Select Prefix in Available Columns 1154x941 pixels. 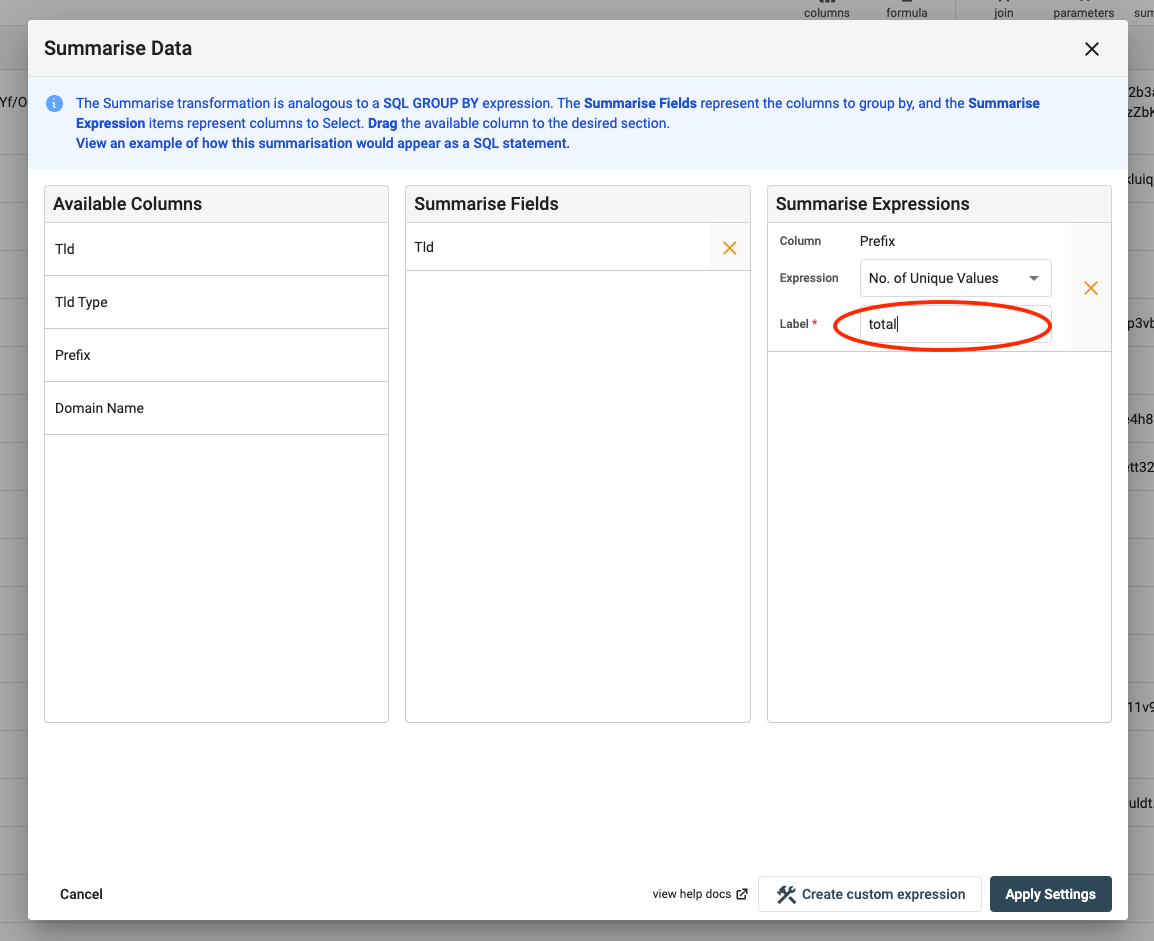pyautogui.click(x=216, y=355)
